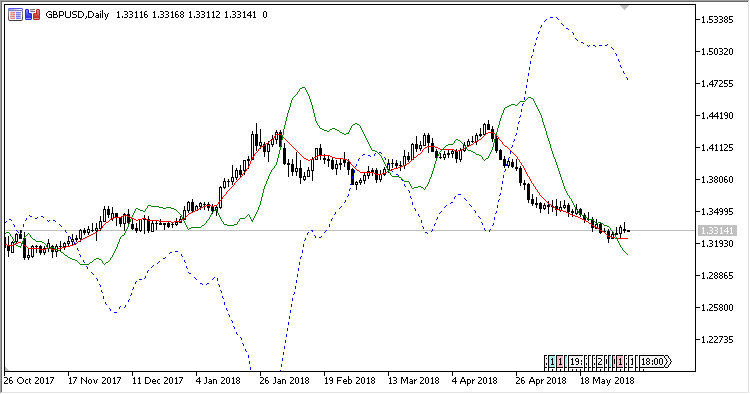Screen dimensions: 750x394
Task: Click the grey current price tag on price axis
Action: tap(717, 231)
